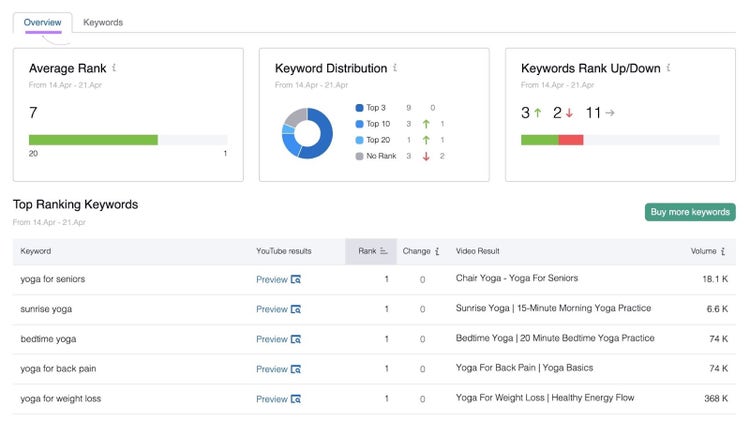Image resolution: width=750 pixels, height=421 pixels.
Task: Click the YouTube results column header
Action: [284, 251]
